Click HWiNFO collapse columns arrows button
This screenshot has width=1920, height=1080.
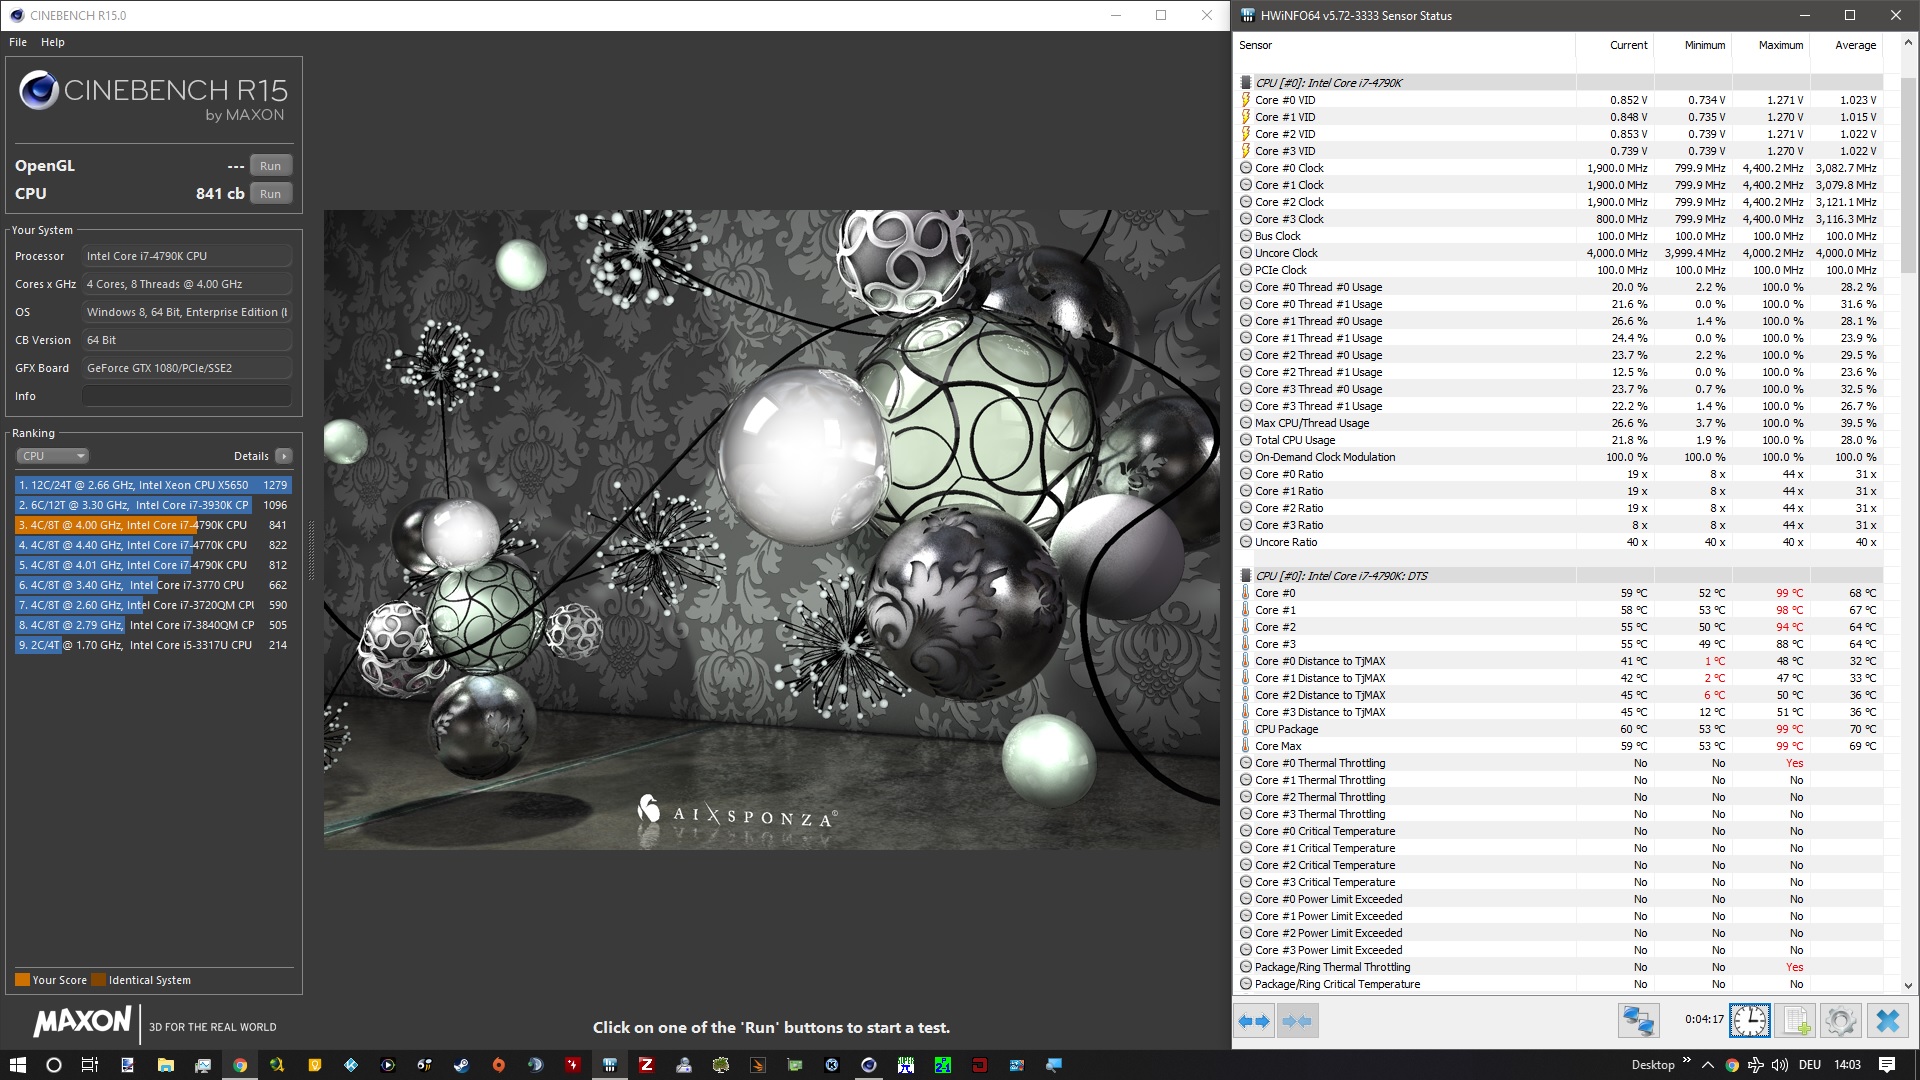[x=1297, y=1021]
